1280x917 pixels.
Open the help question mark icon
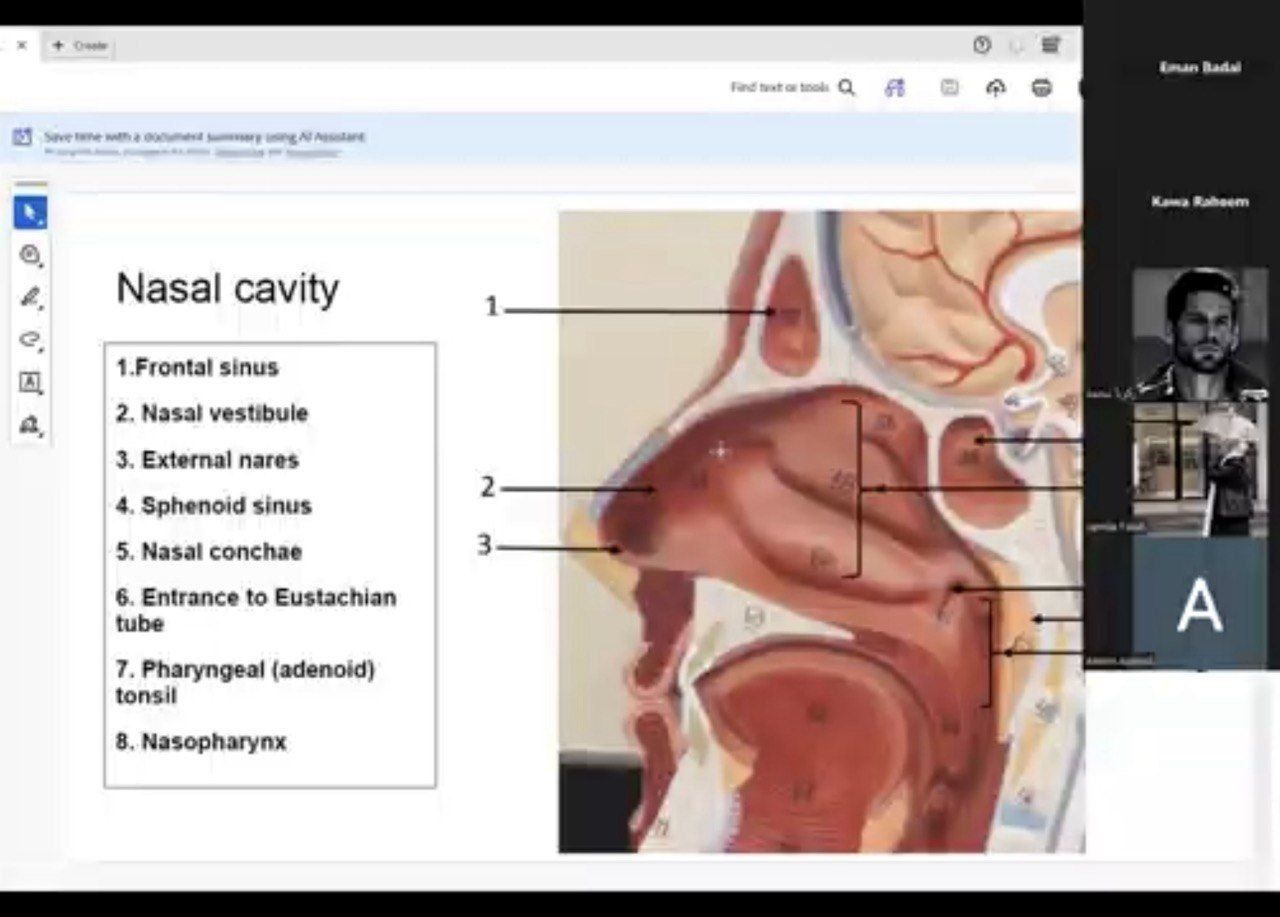(x=982, y=45)
